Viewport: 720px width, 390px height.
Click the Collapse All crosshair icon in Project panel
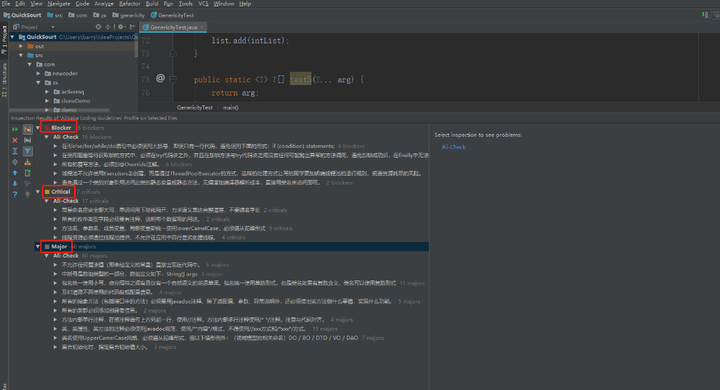pos(108,27)
